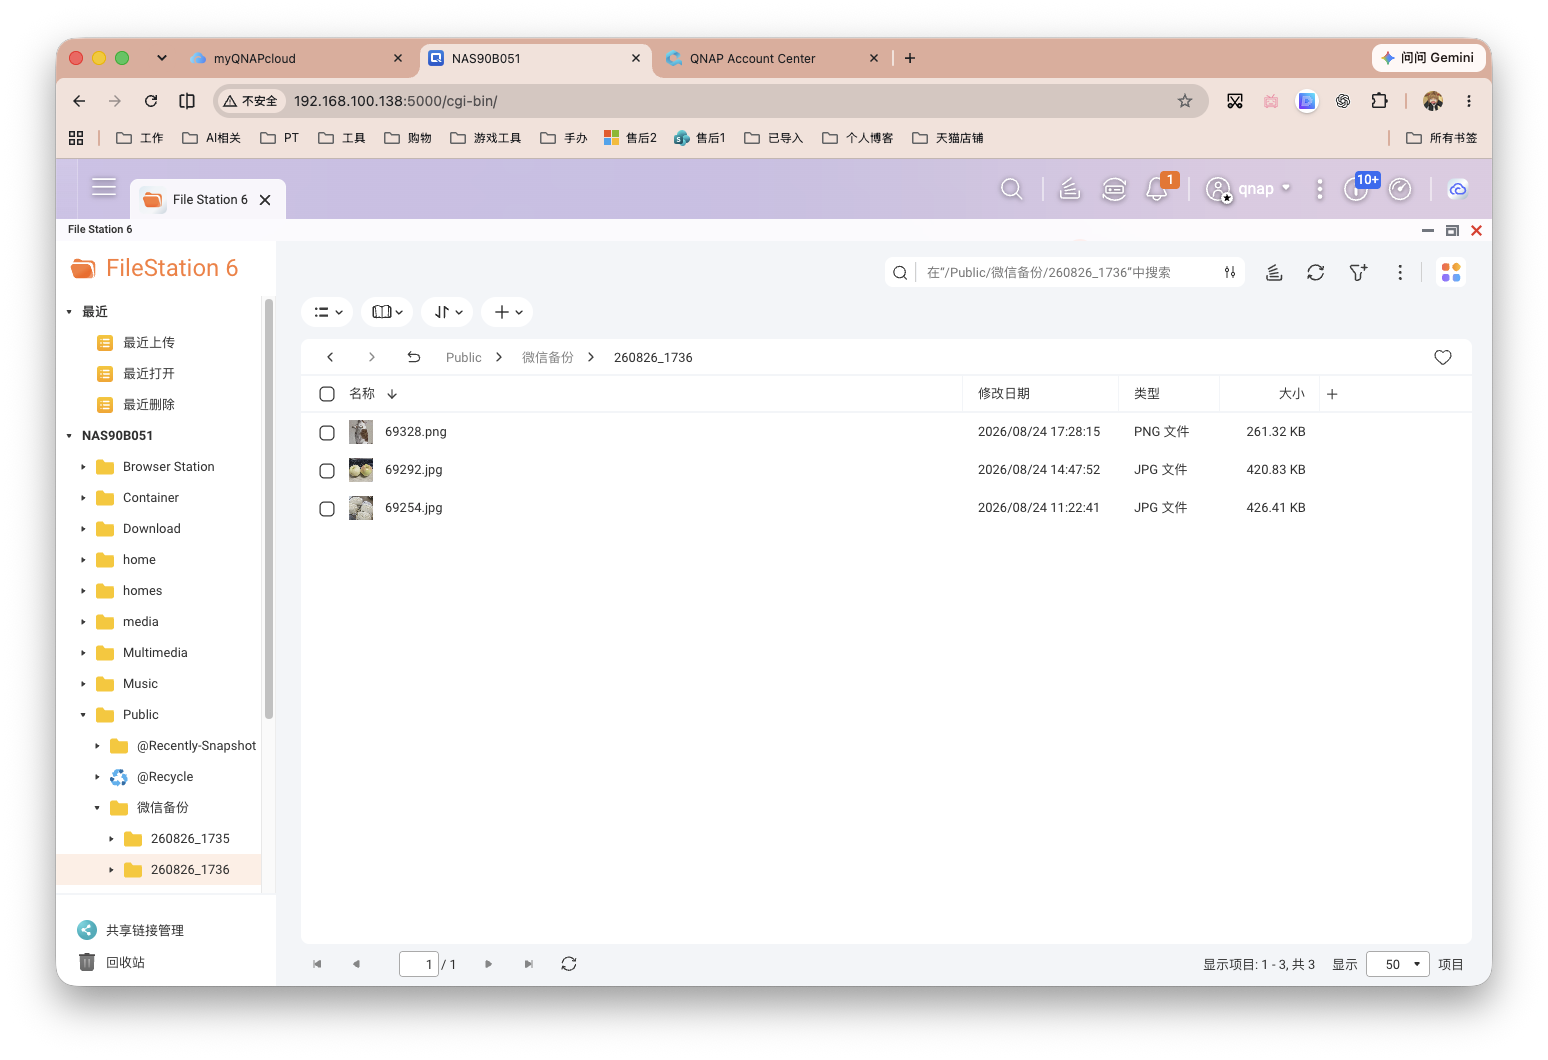Screen dimensions: 1548x1060
Task: Reload the browser page
Action: [151, 100]
